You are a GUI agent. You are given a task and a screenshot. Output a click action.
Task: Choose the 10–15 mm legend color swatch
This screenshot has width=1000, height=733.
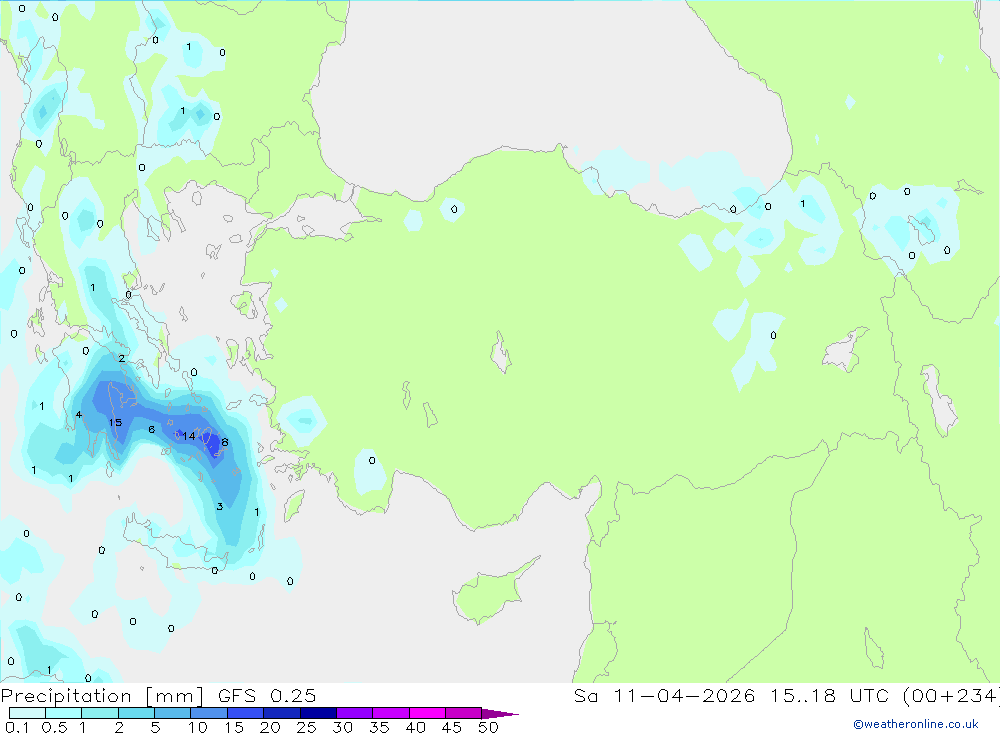[x=209, y=713]
